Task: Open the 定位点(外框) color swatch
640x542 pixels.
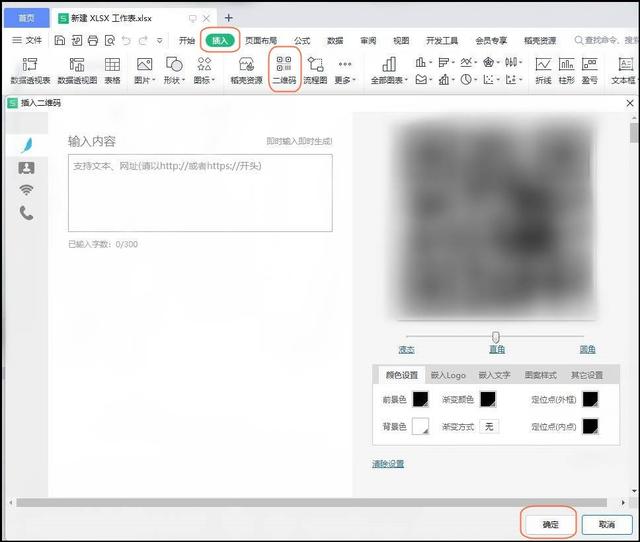Action: [x=590, y=399]
